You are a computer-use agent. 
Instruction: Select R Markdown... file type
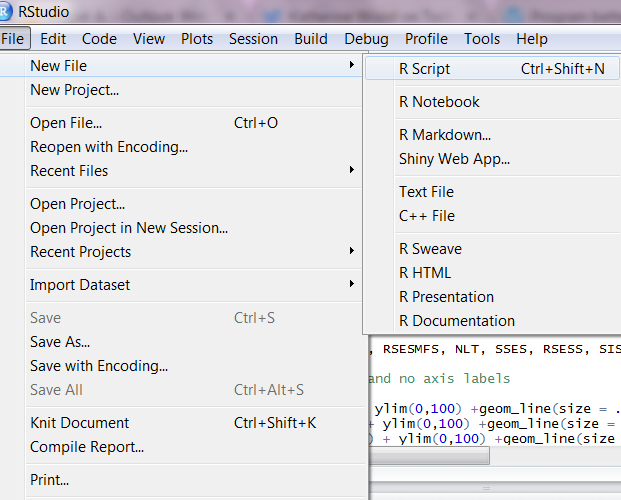[x=444, y=135]
